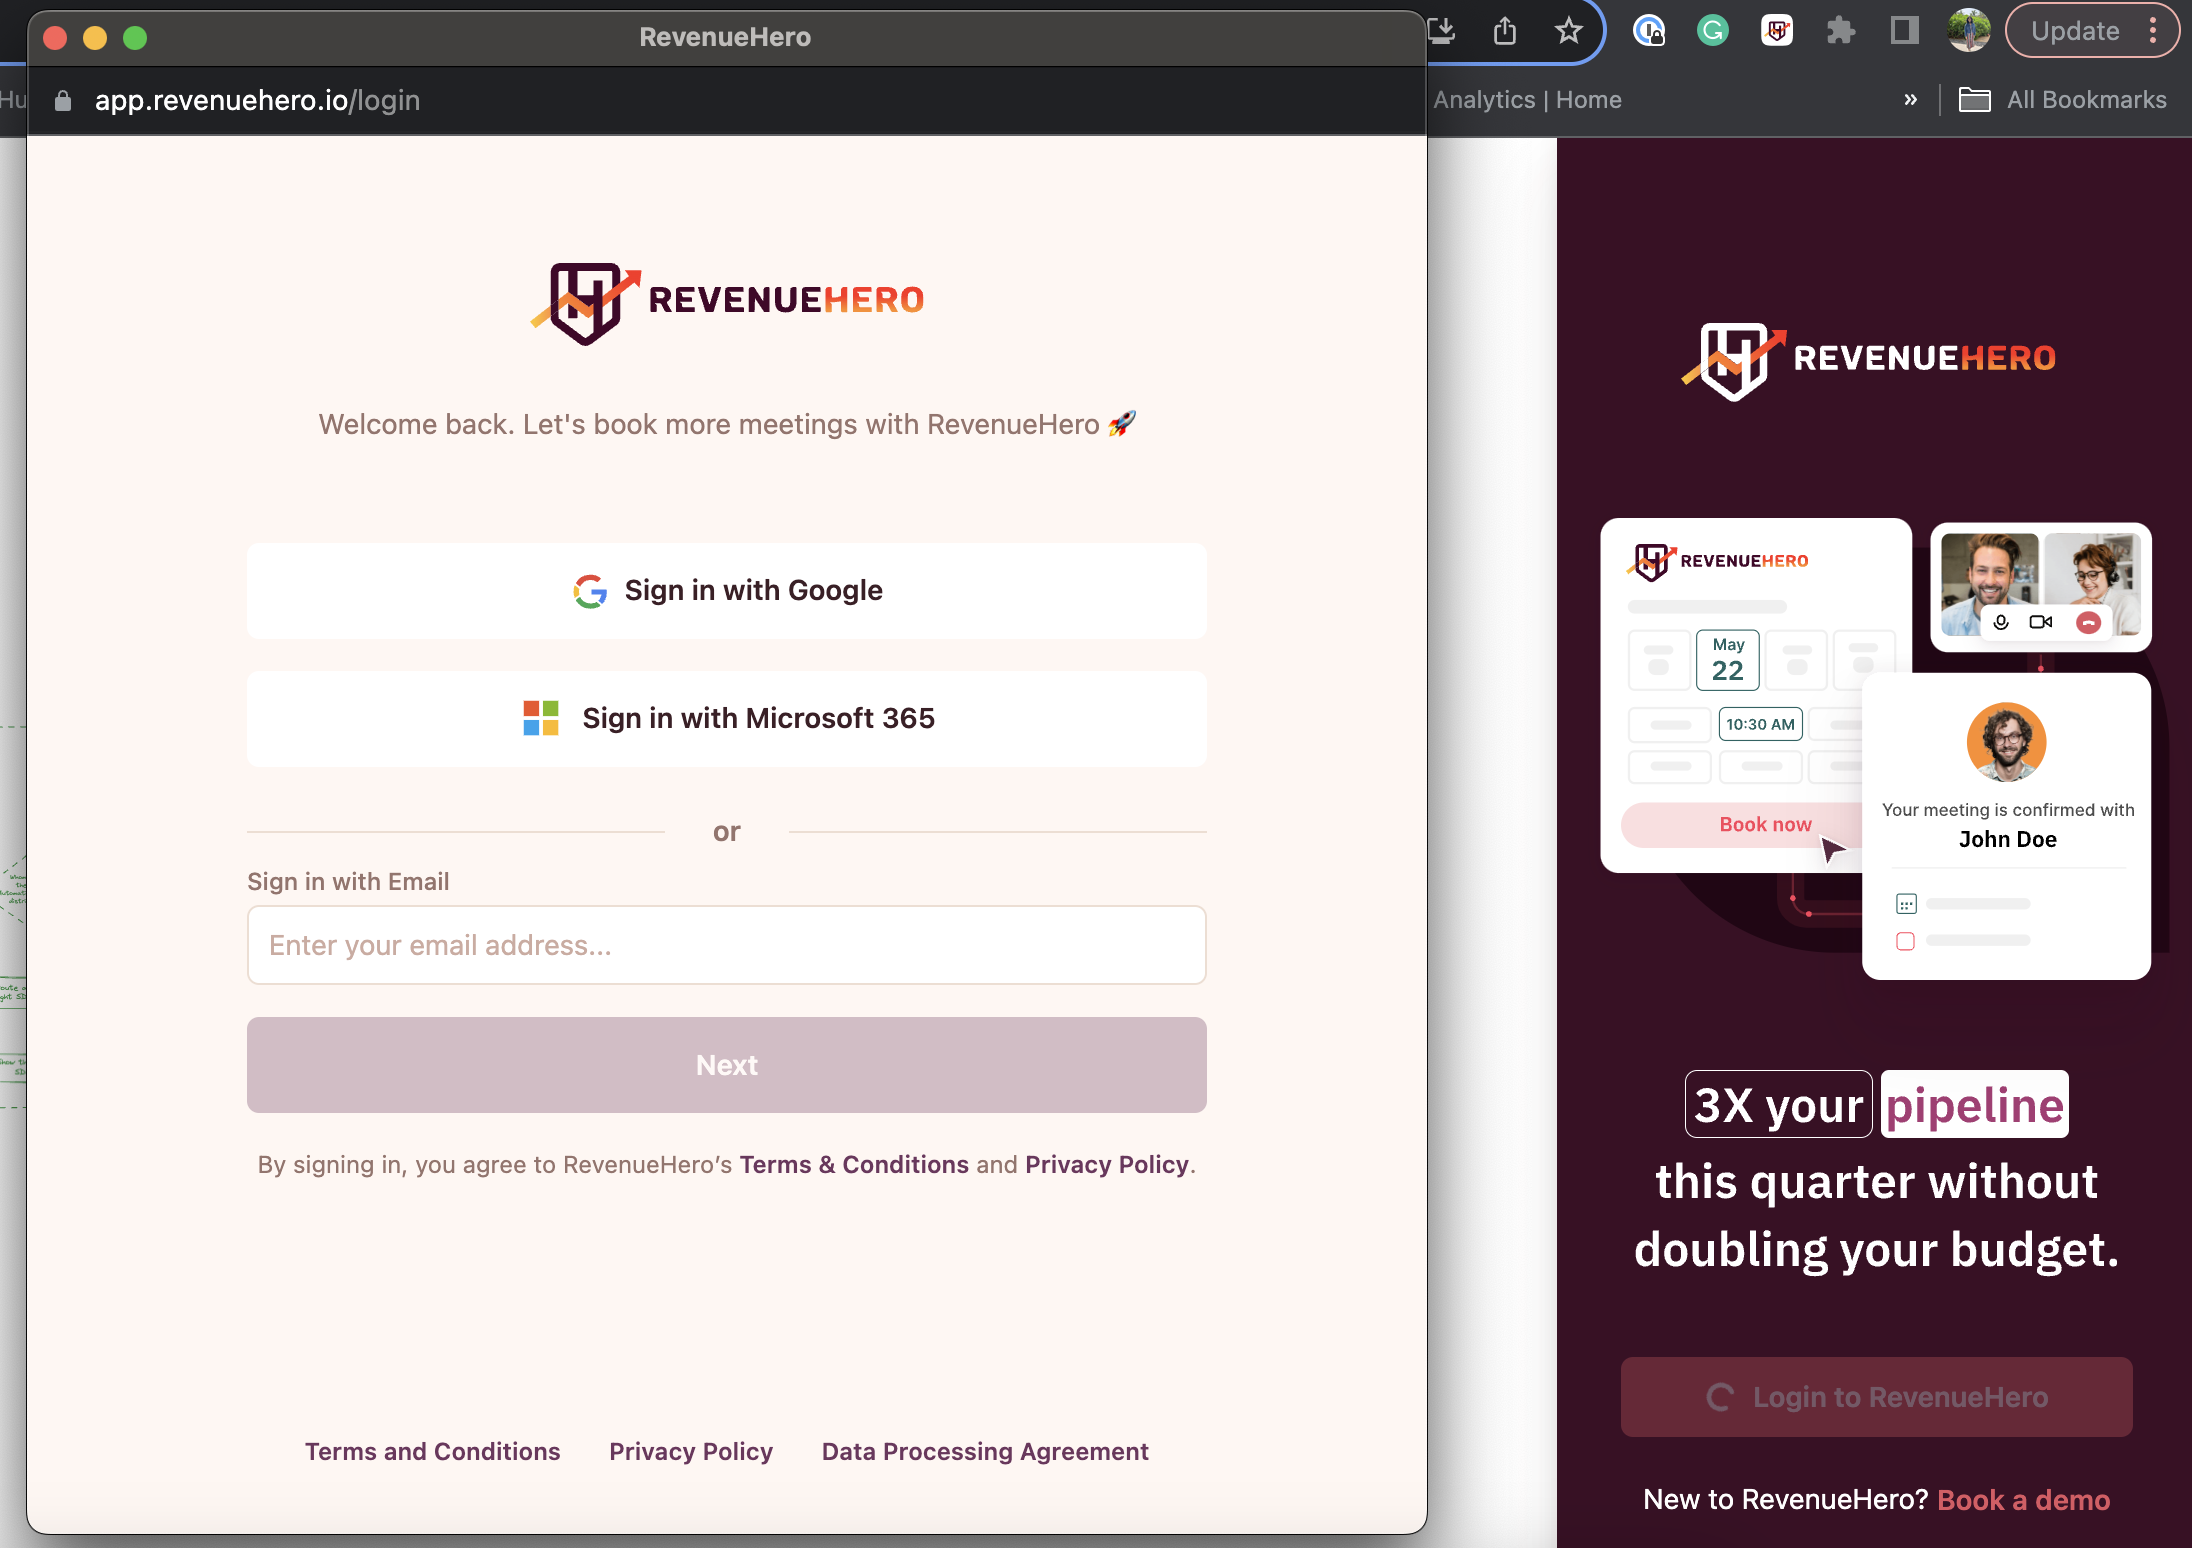
Task: Click the RevenueHero logo on login page
Action: click(727, 303)
